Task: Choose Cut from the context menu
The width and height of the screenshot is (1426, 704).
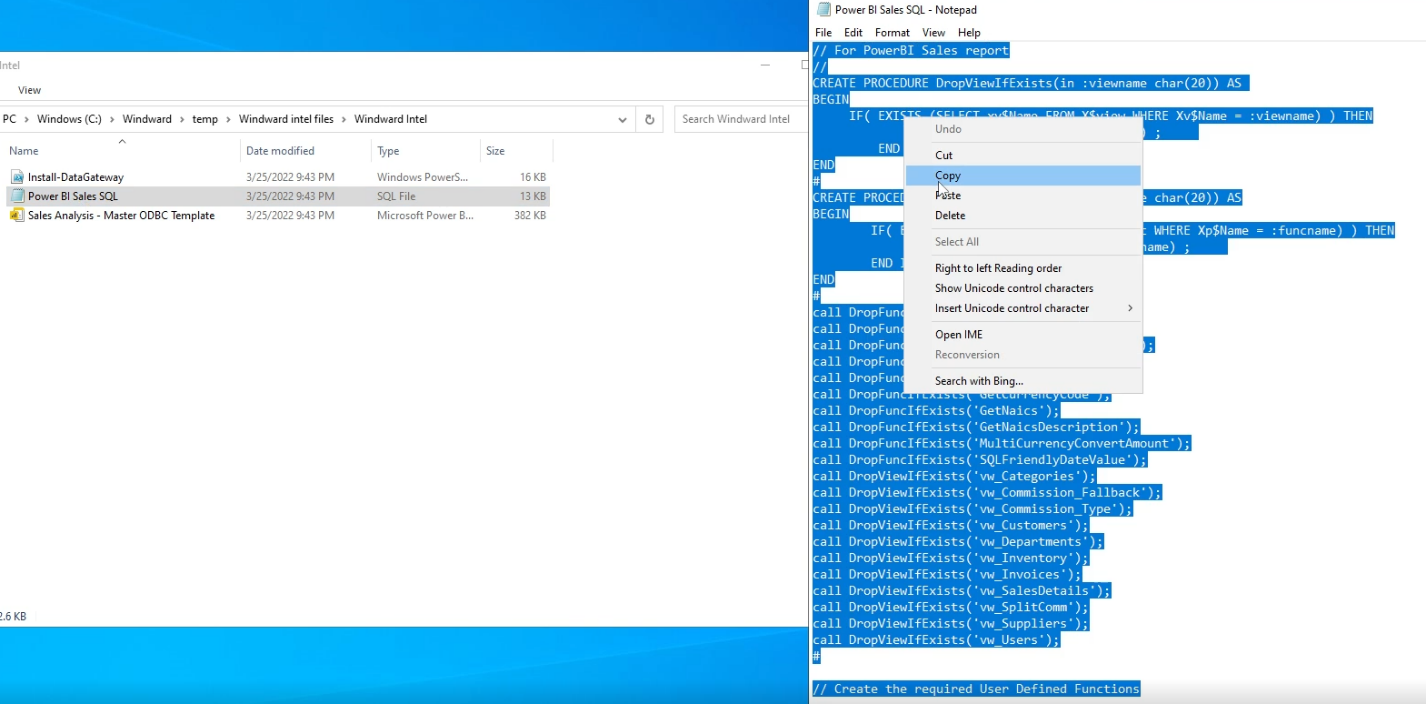Action: [1023, 155]
